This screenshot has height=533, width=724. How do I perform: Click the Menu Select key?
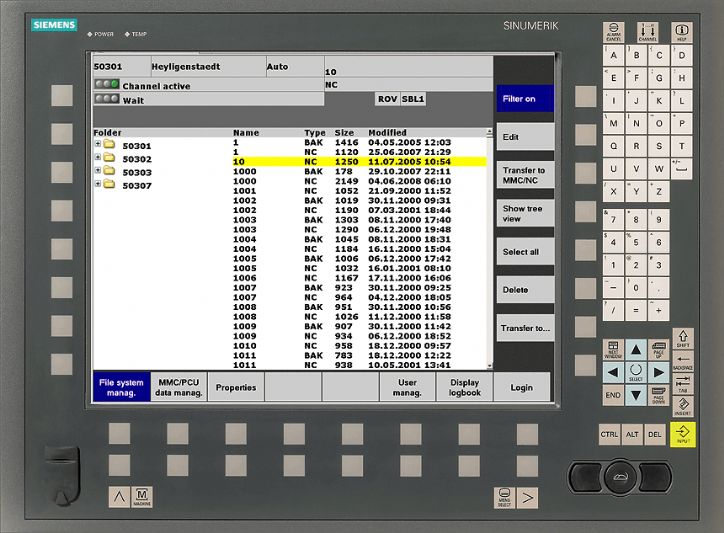tap(505, 498)
